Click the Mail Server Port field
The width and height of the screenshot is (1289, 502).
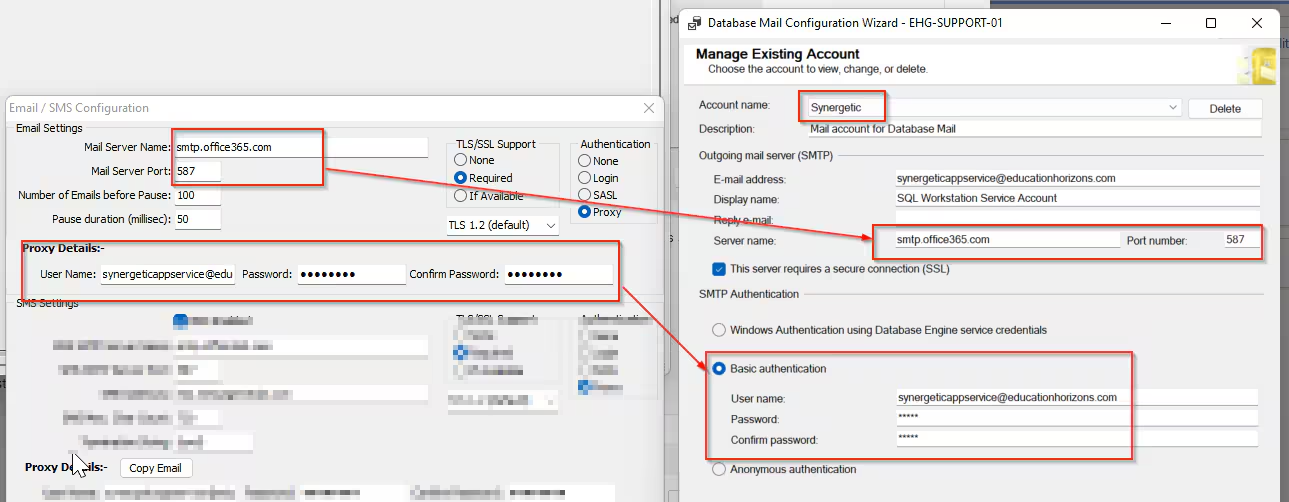click(x=197, y=171)
